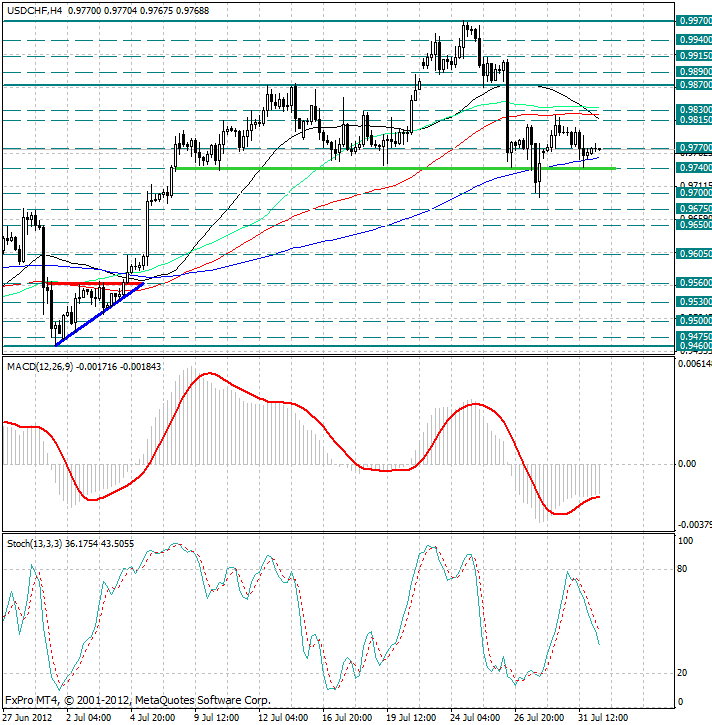Click the 0.9605 price level label

pyautogui.click(x=694, y=253)
